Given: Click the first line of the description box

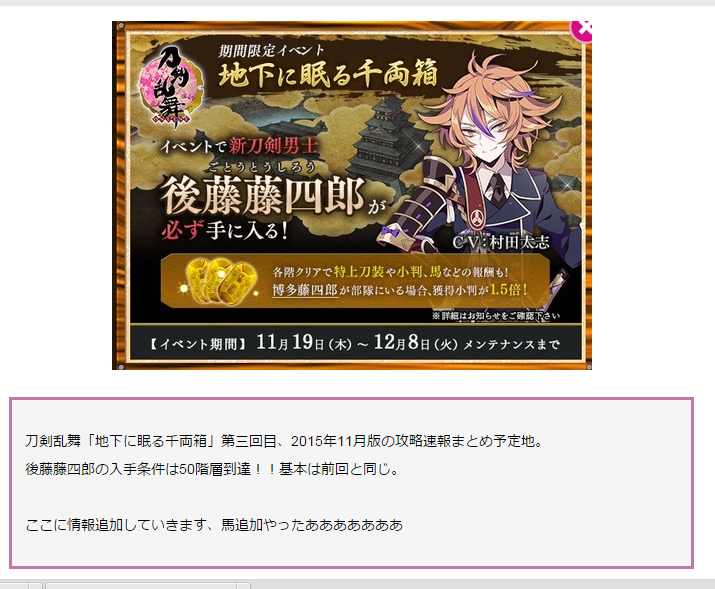Looking at the screenshot, I should (285, 441).
